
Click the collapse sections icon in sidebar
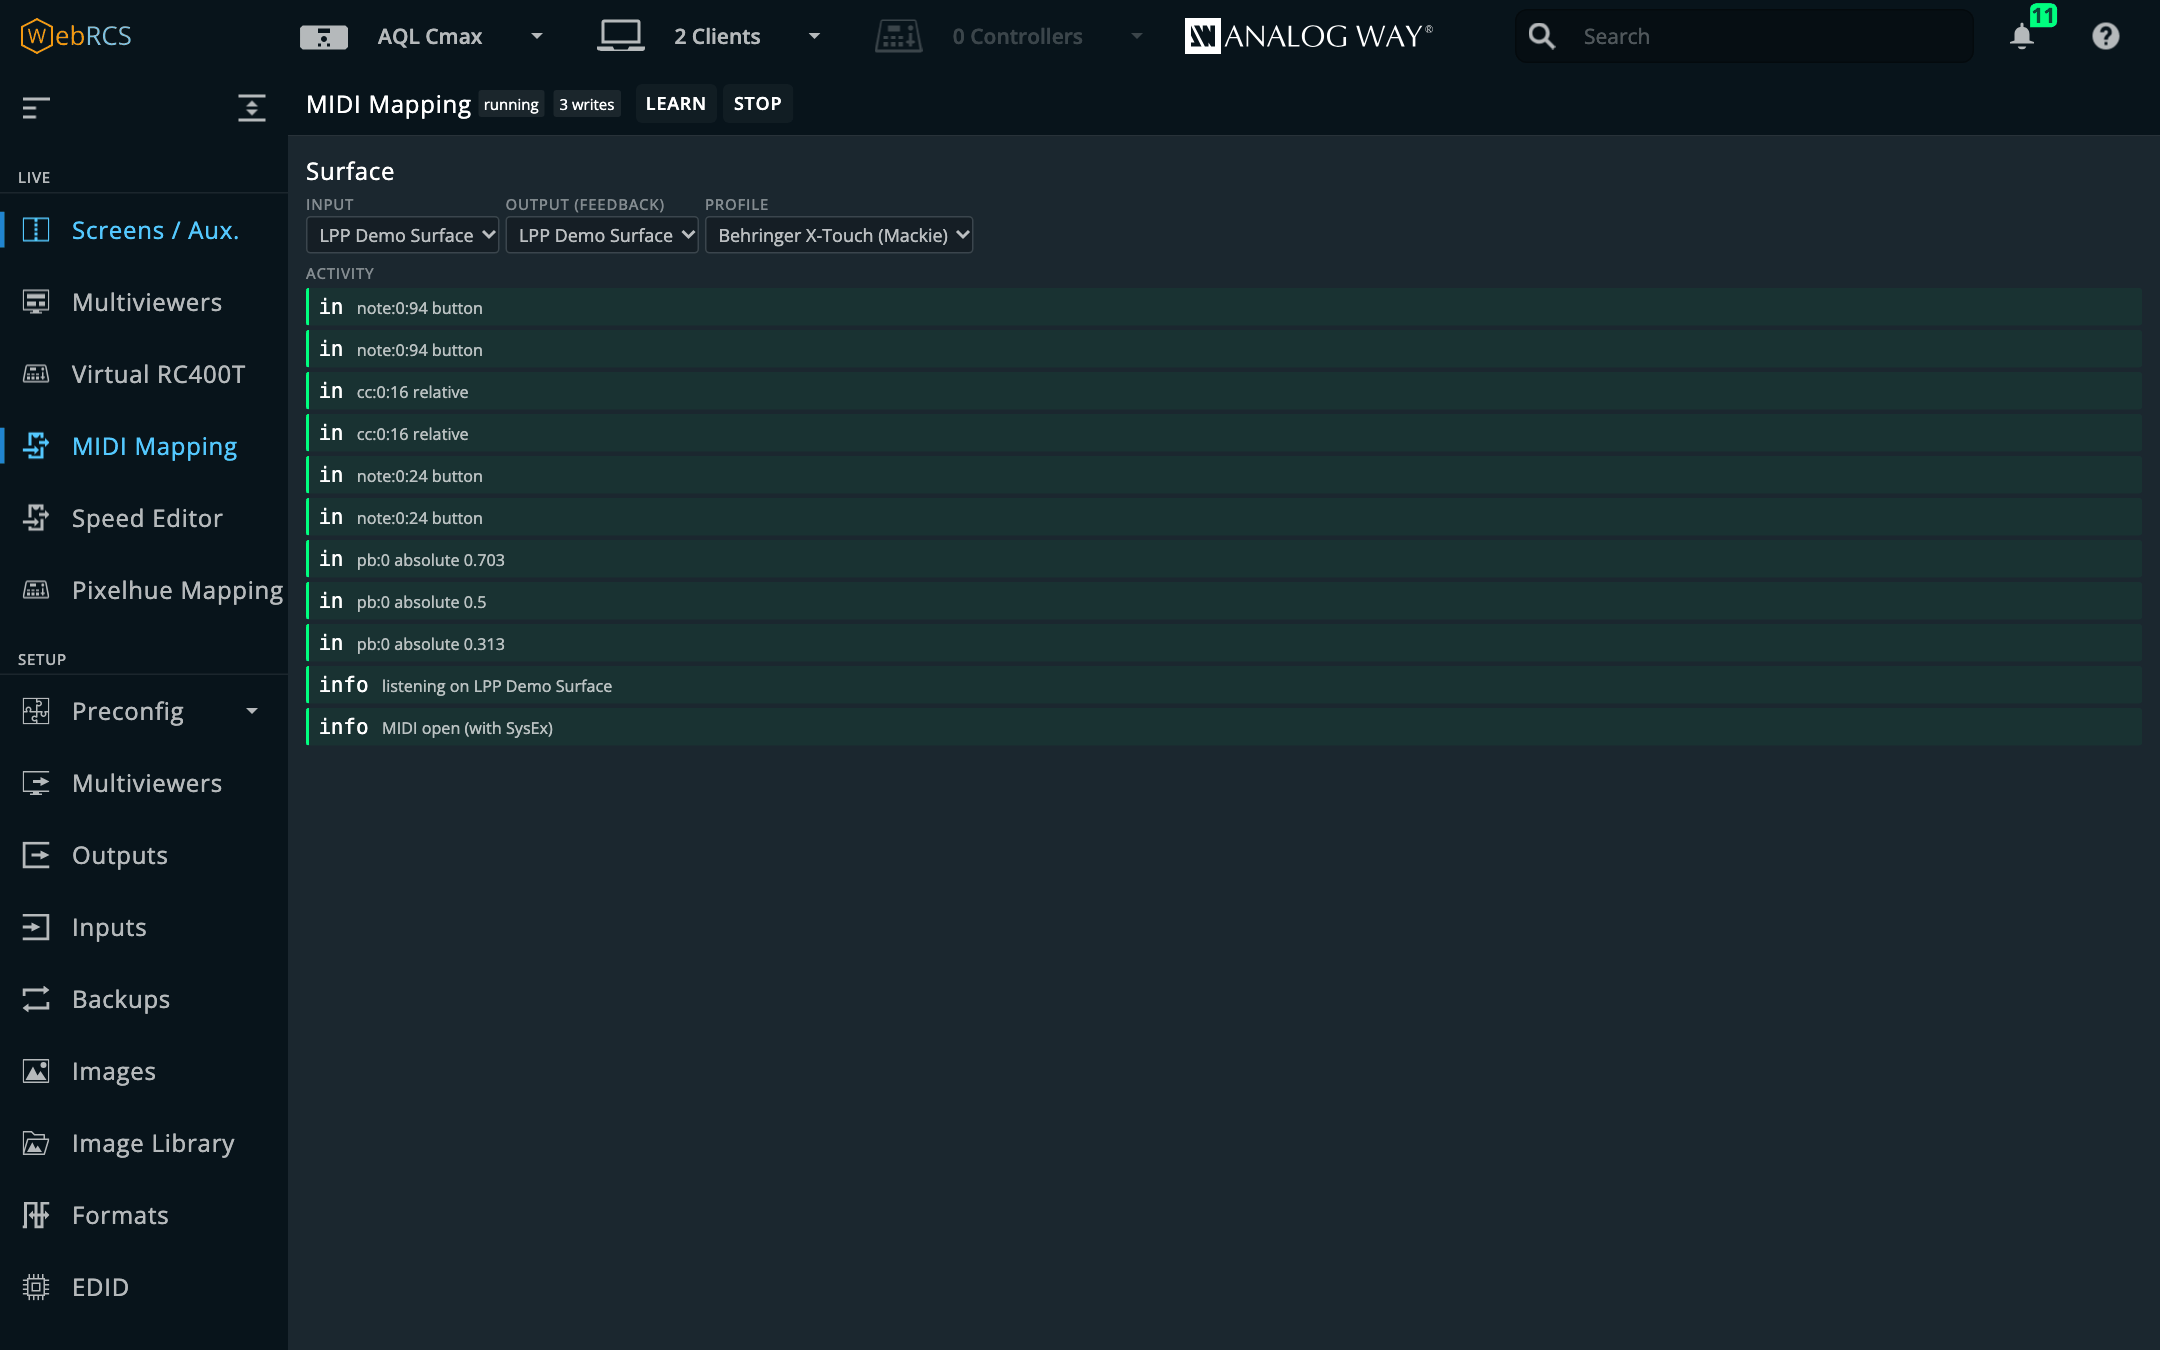252,107
